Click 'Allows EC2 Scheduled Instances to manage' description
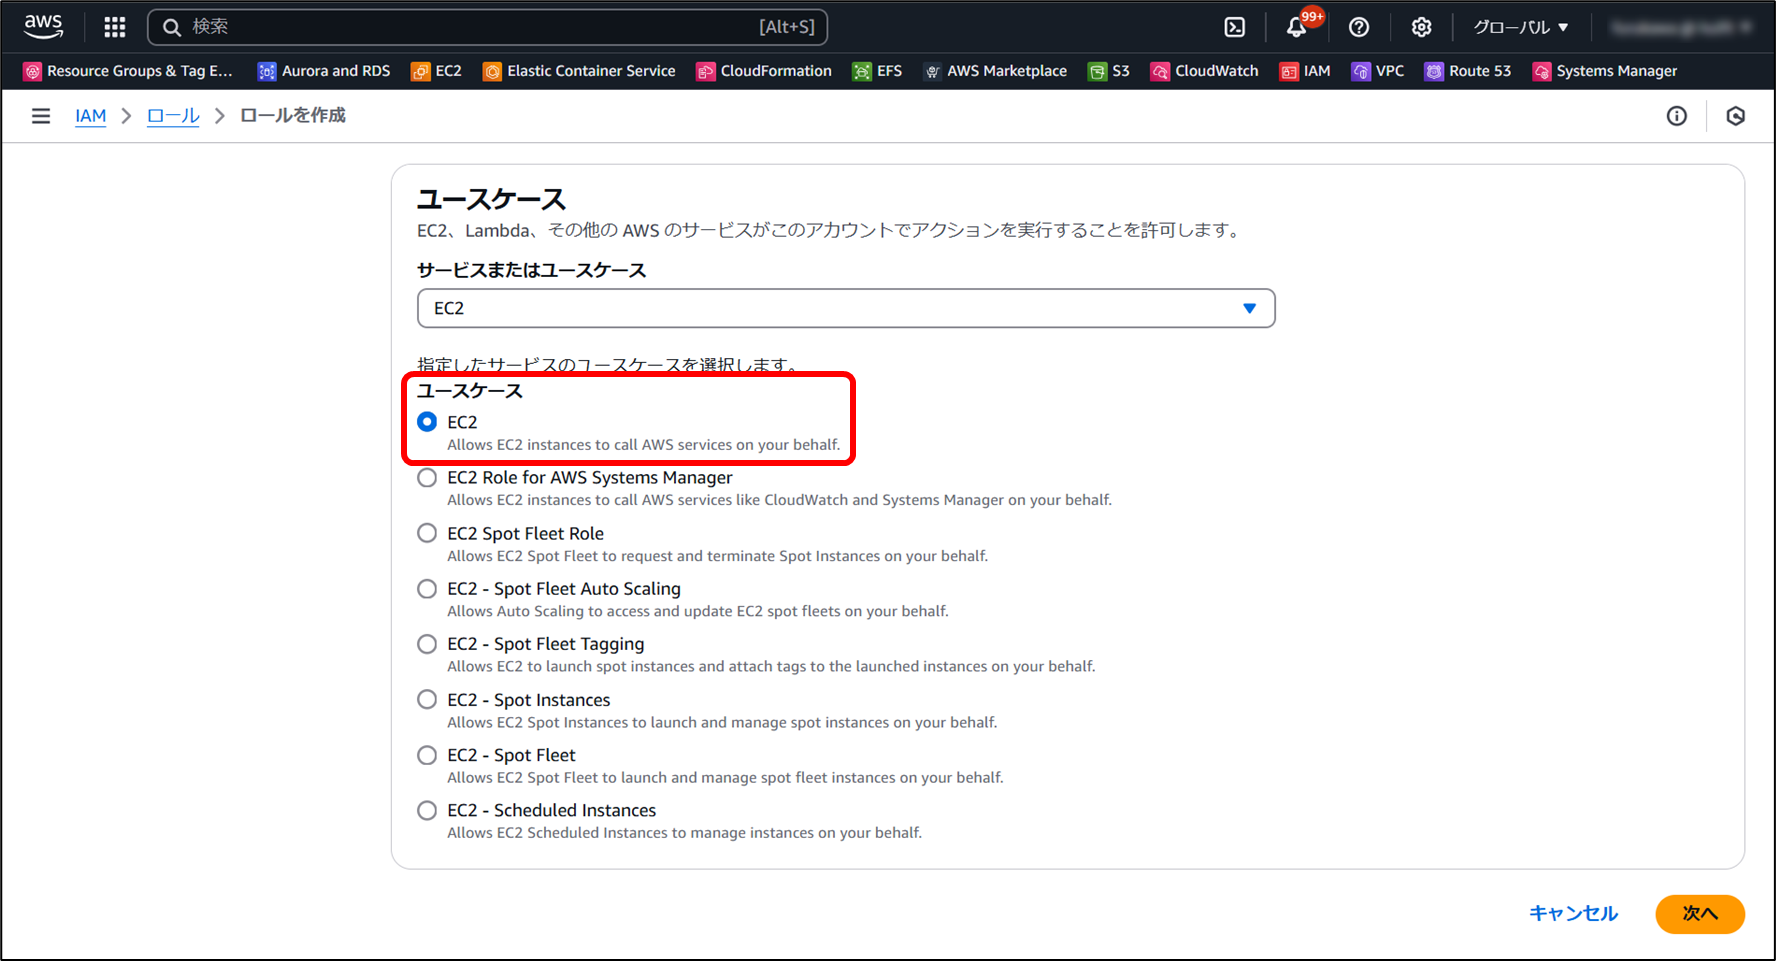1776x961 pixels. tap(684, 833)
